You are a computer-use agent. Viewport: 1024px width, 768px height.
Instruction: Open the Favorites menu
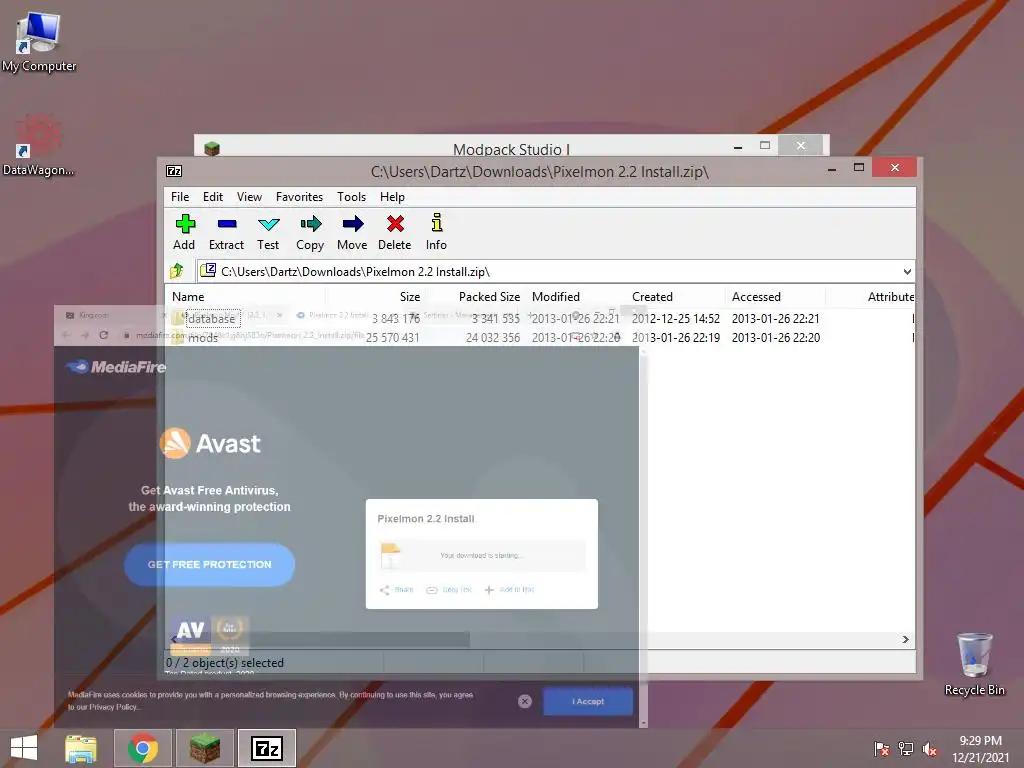[x=299, y=197]
